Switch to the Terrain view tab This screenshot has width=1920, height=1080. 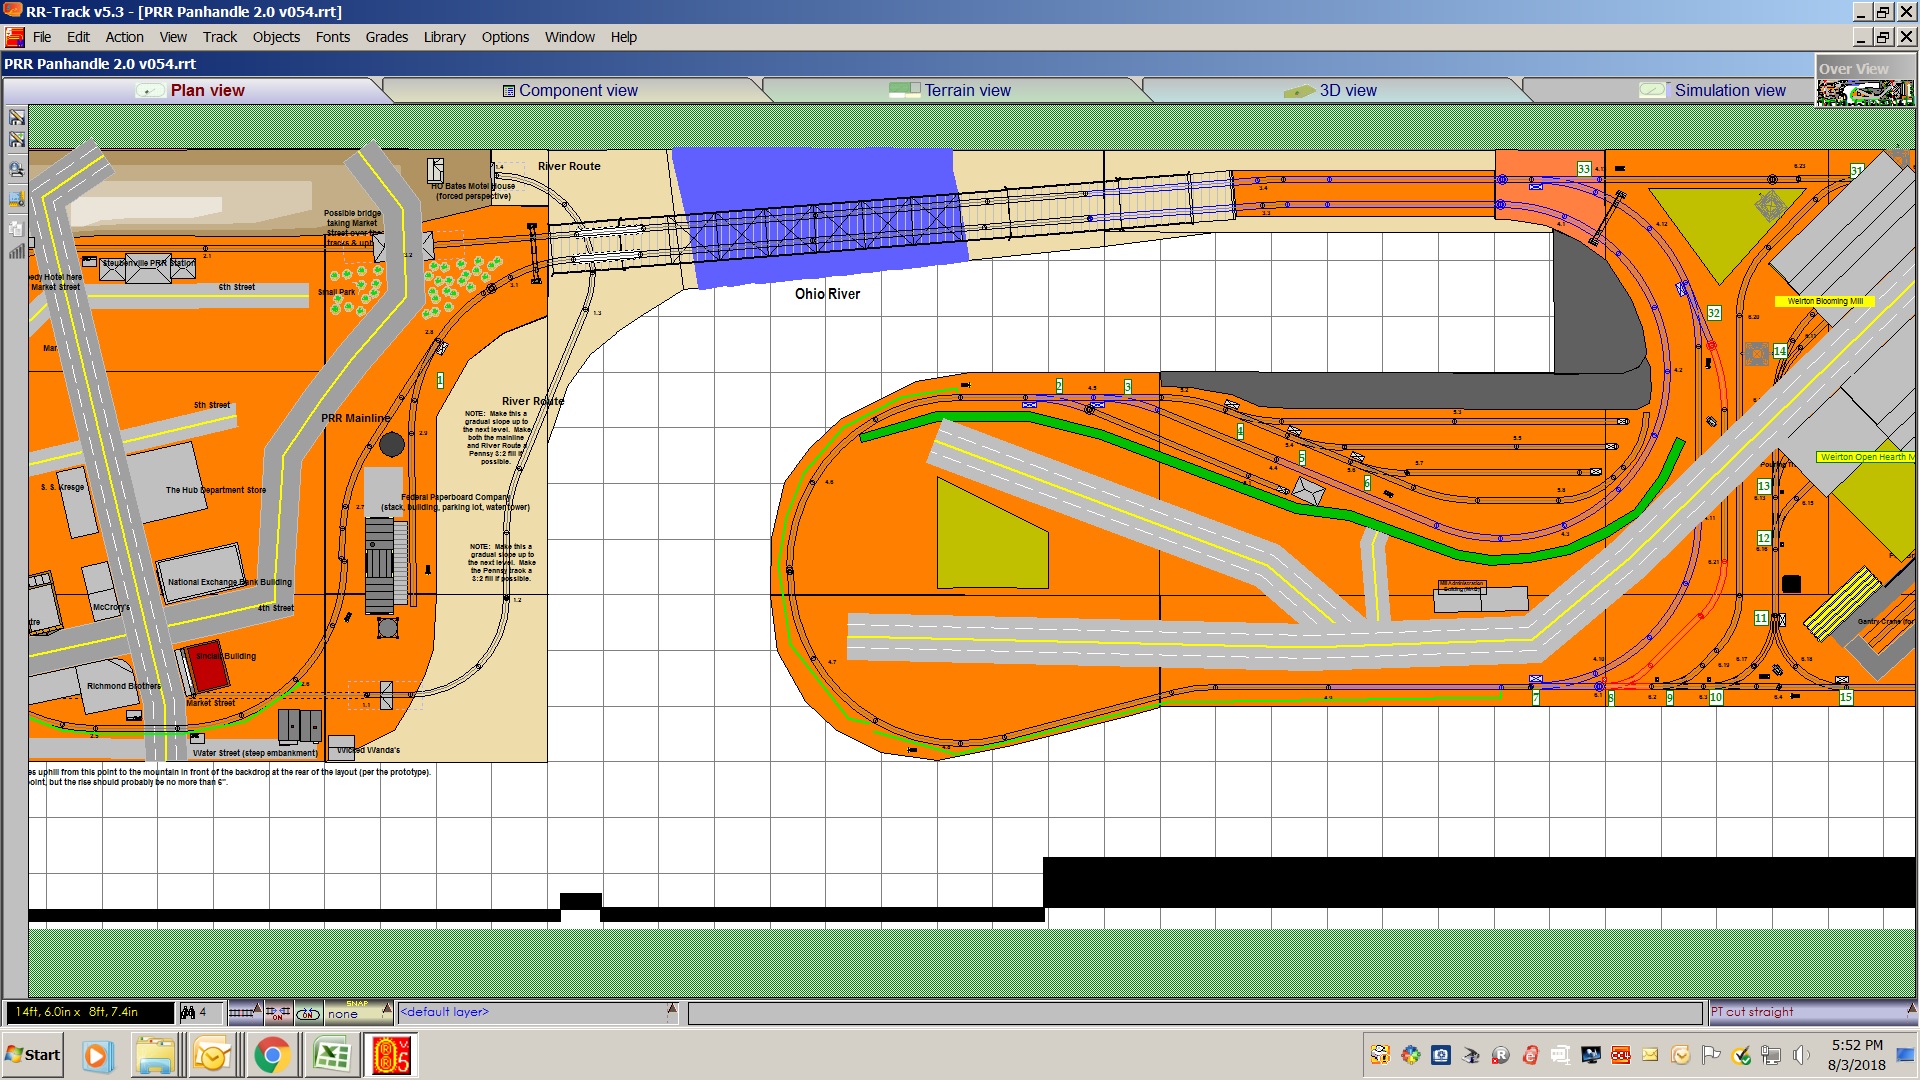966,90
